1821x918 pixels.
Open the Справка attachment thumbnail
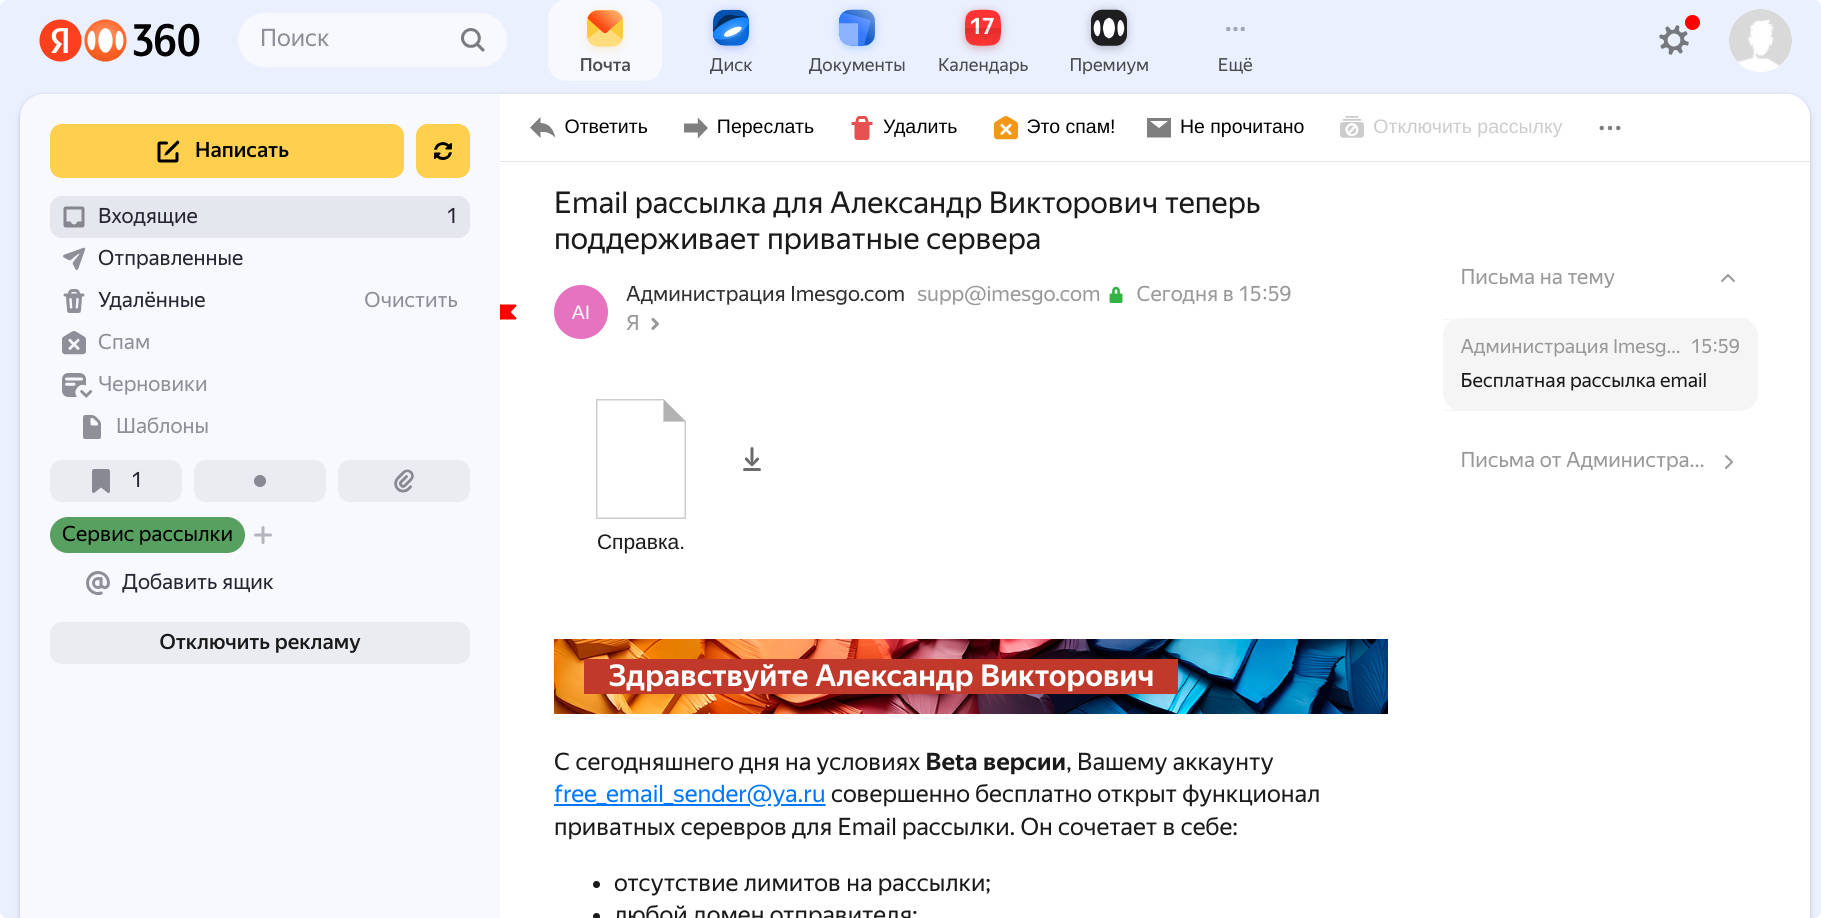pos(641,459)
